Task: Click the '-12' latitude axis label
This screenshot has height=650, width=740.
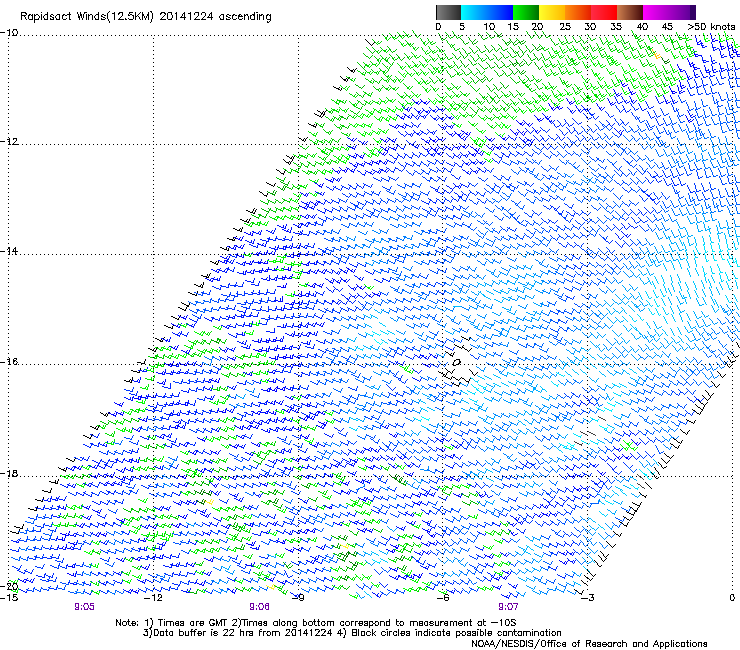Action: pyautogui.click(x=9, y=142)
